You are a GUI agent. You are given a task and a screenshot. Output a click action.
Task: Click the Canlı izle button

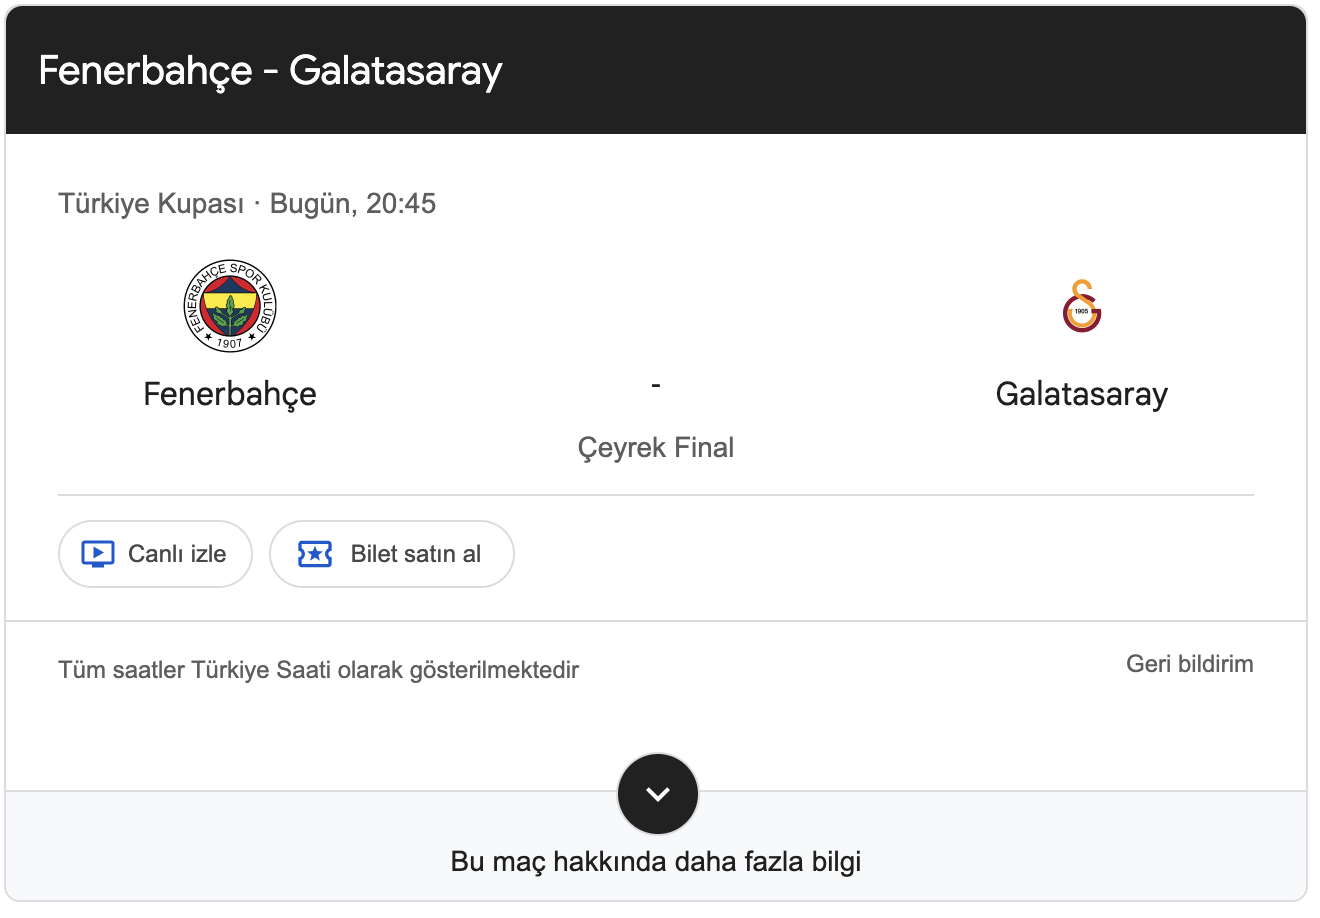(x=155, y=554)
